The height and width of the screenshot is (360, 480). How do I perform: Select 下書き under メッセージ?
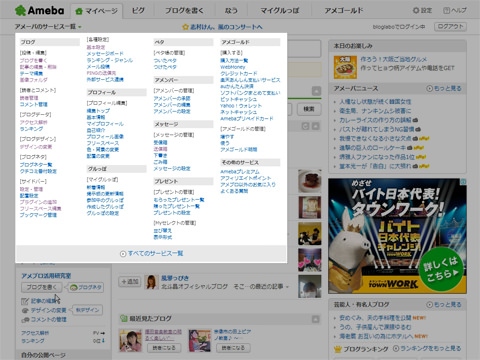point(160,156)
